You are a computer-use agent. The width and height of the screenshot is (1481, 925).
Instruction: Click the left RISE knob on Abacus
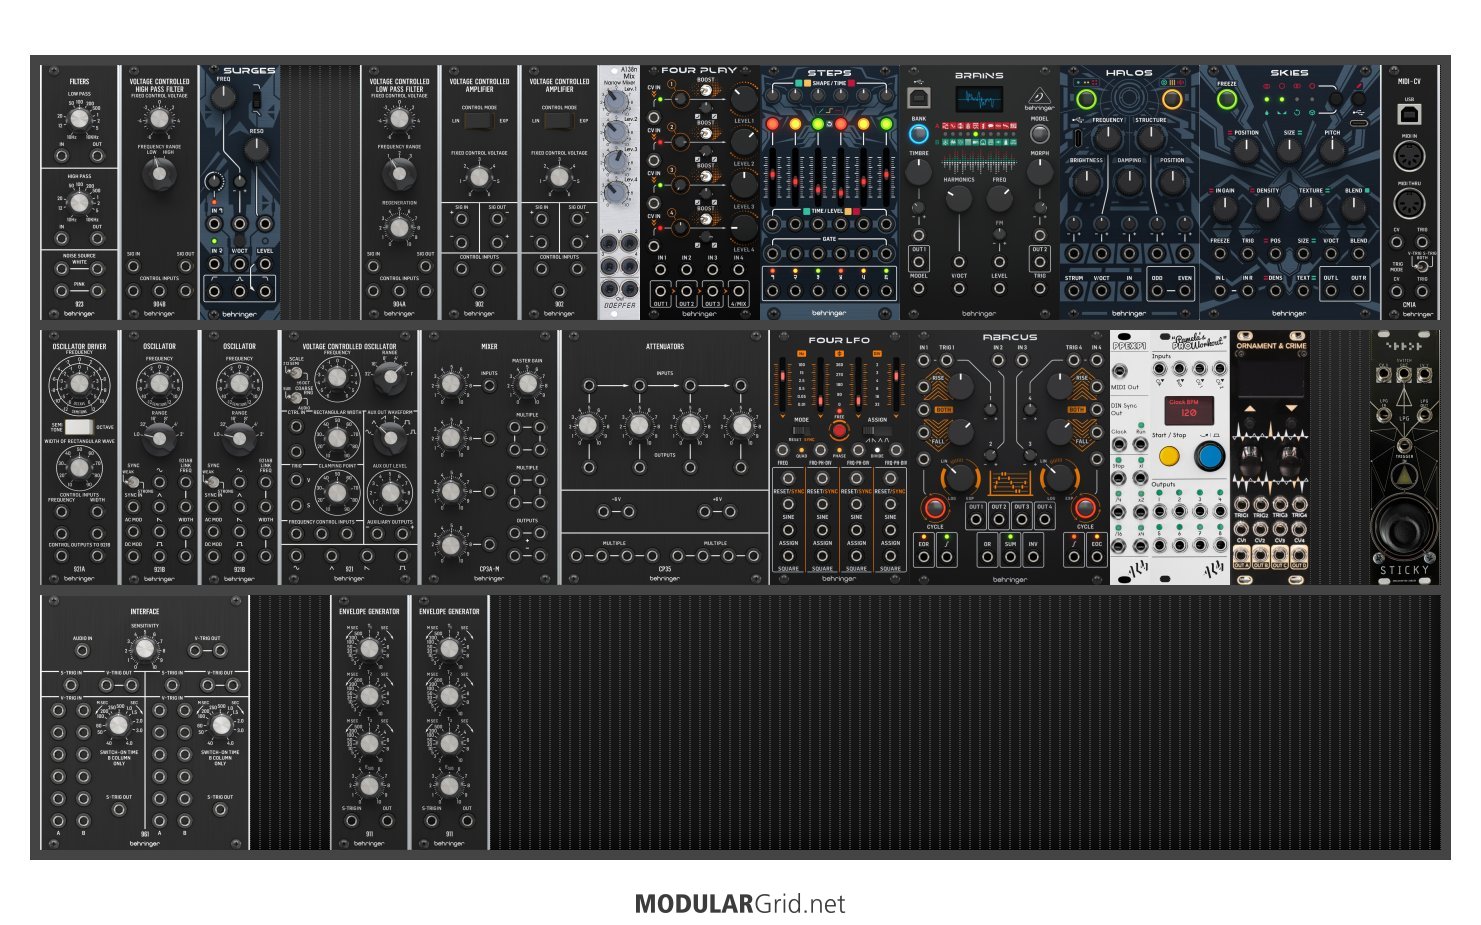point(959,386)
